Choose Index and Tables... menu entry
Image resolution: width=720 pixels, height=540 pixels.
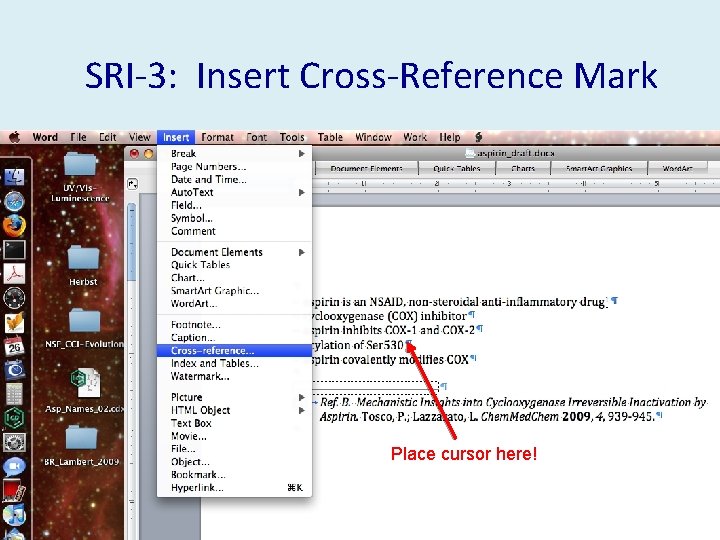(234, 363)
